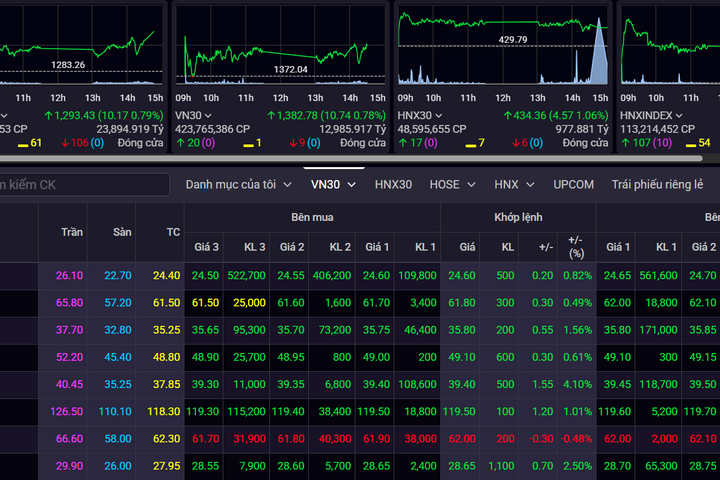Click the yellow unchanged count 54 under HNXINDEX
Screen dimensions: 720x480
(698, 143)
